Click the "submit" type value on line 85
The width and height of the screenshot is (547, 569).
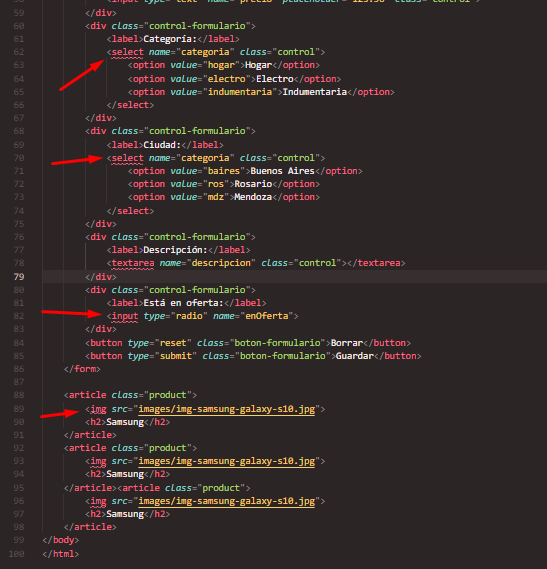pos(176,356)
